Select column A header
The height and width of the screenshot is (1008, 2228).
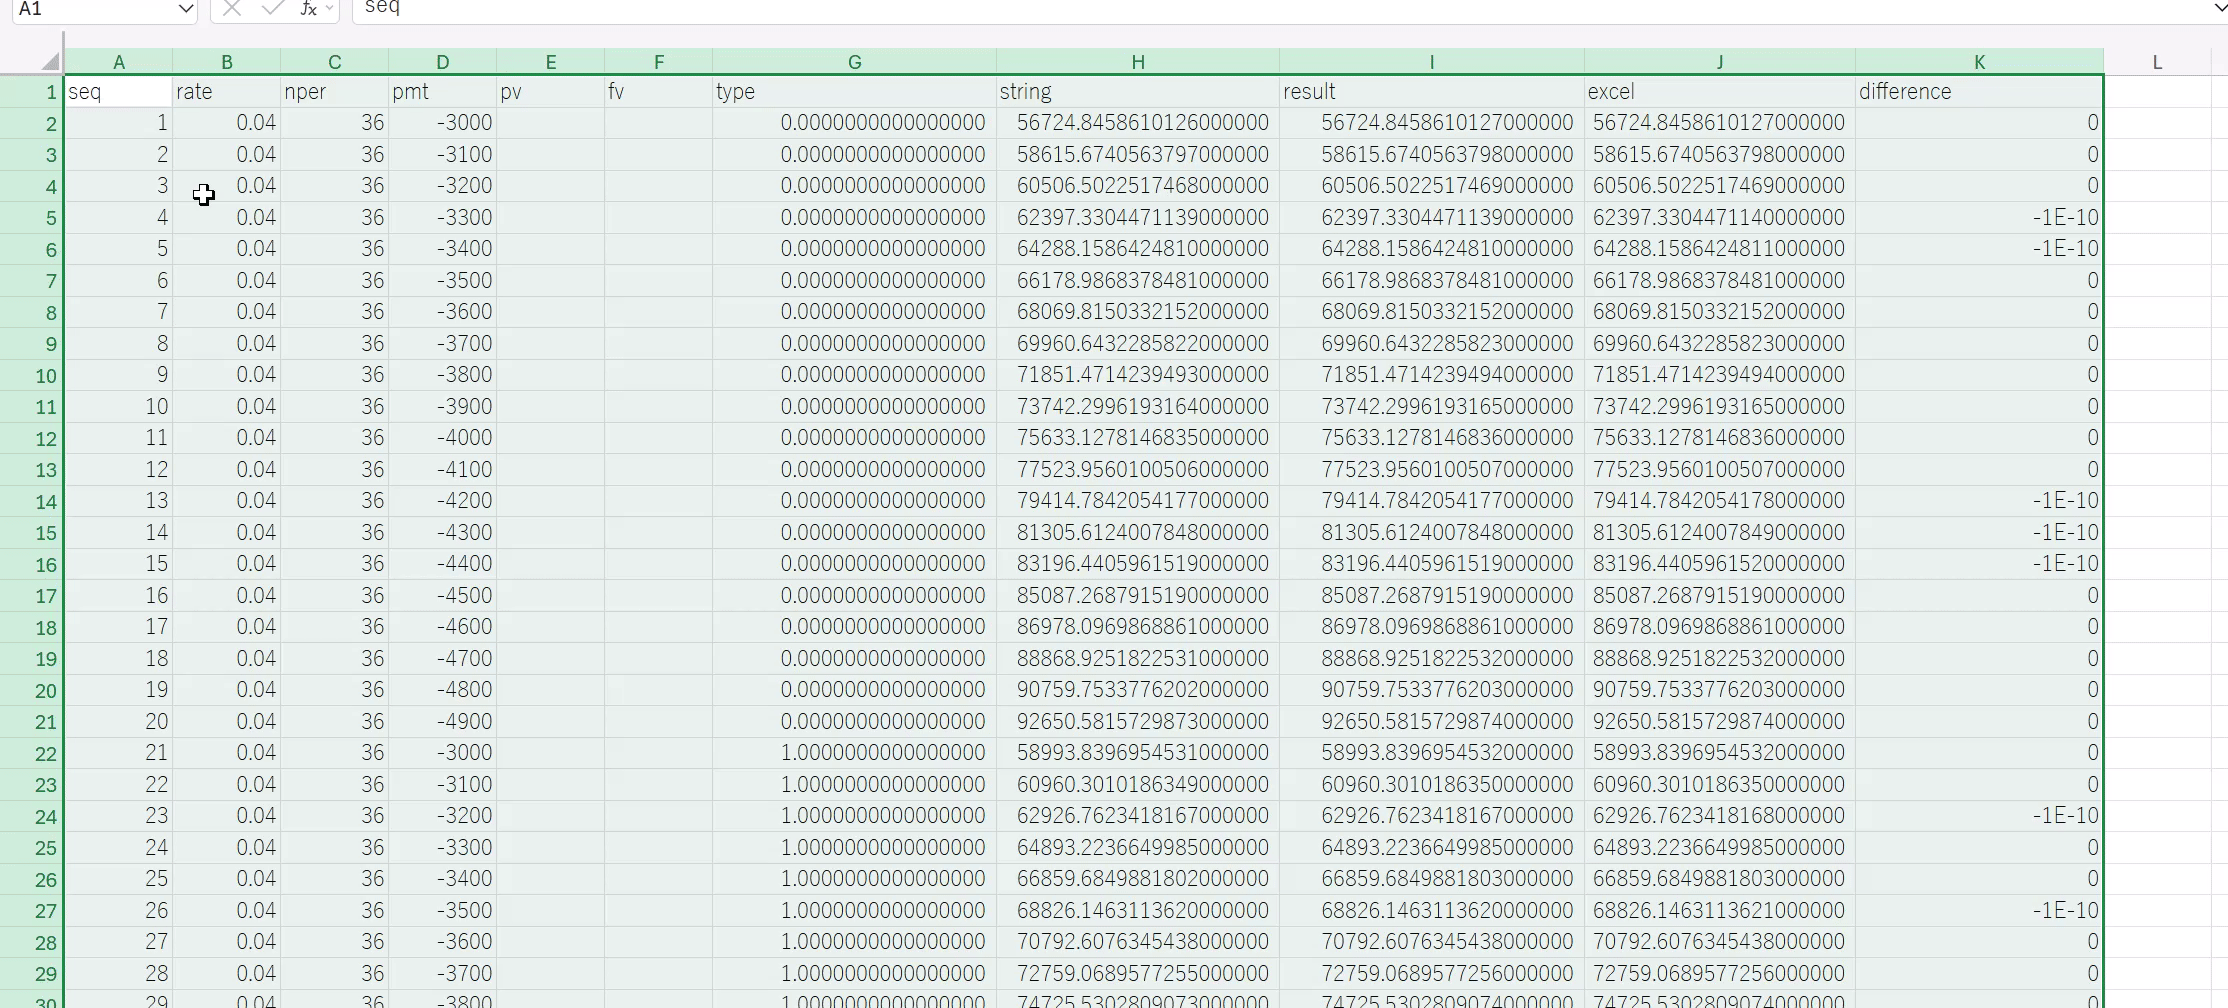click(x=119, y=62)
